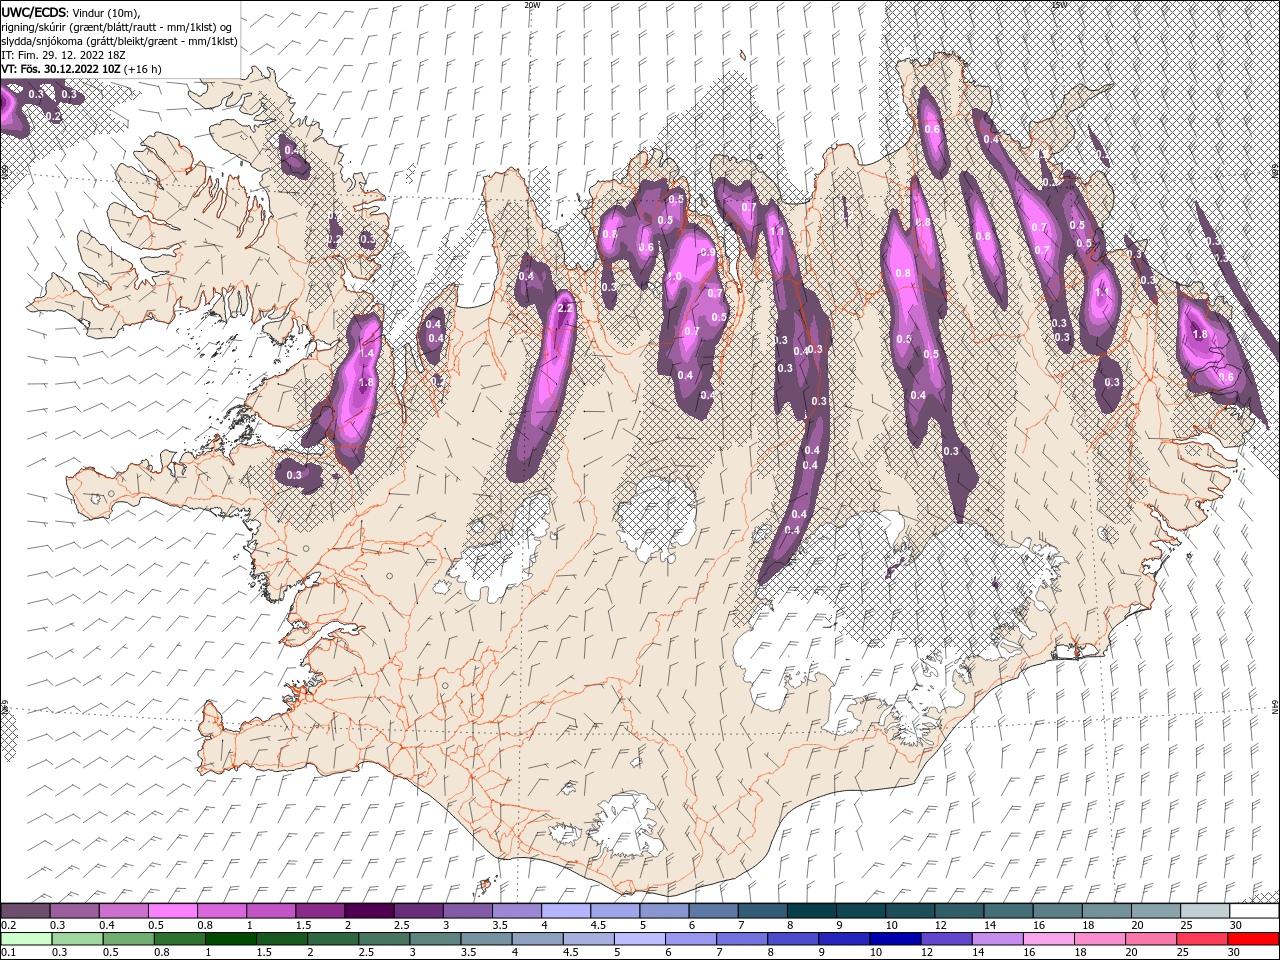Screen dimensions: 1280x960
Task: Click the bright magenta 0.5 swatch in upper legend
Action: 172,911
